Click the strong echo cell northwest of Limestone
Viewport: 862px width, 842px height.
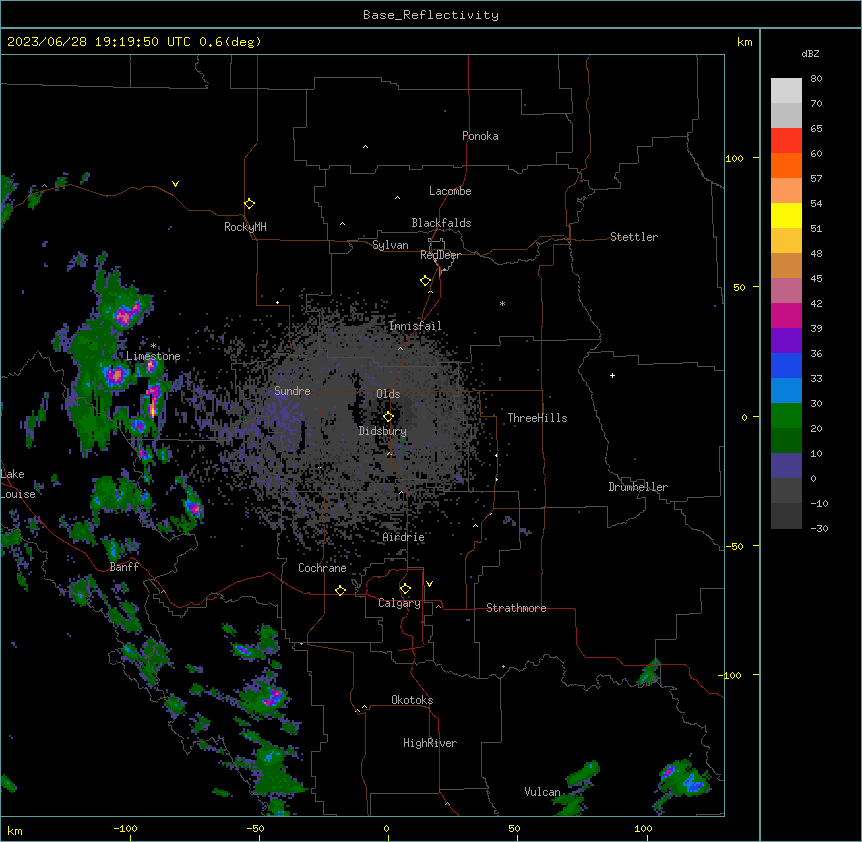point(126,315)
